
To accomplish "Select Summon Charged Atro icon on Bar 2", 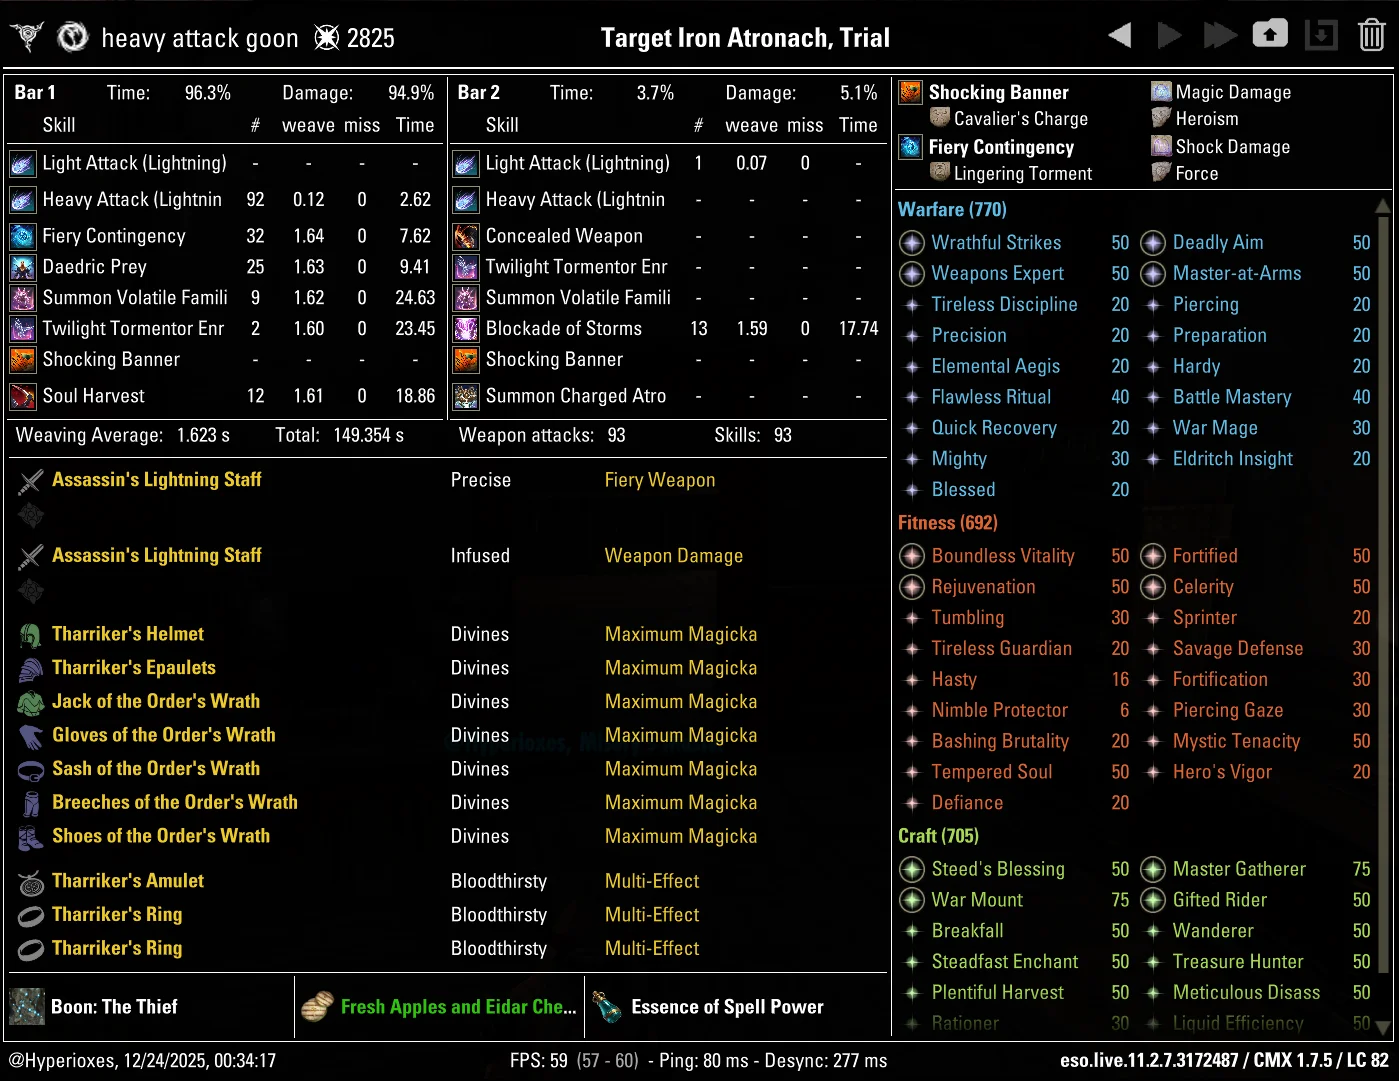I will point(466,396).
